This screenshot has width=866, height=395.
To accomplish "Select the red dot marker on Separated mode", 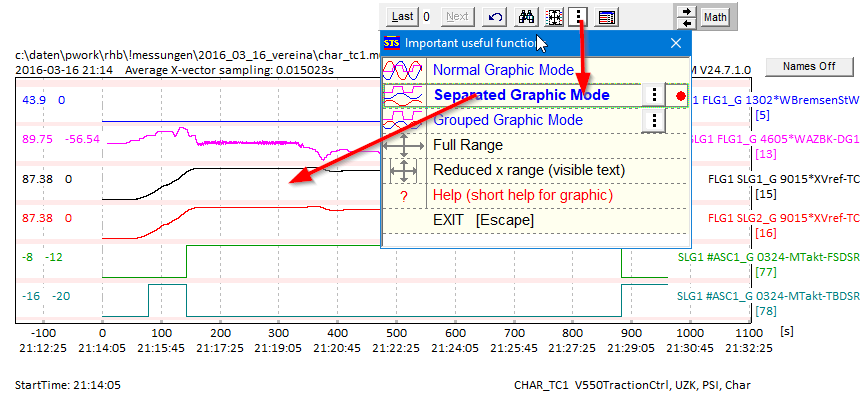I will tap(680, 96).
